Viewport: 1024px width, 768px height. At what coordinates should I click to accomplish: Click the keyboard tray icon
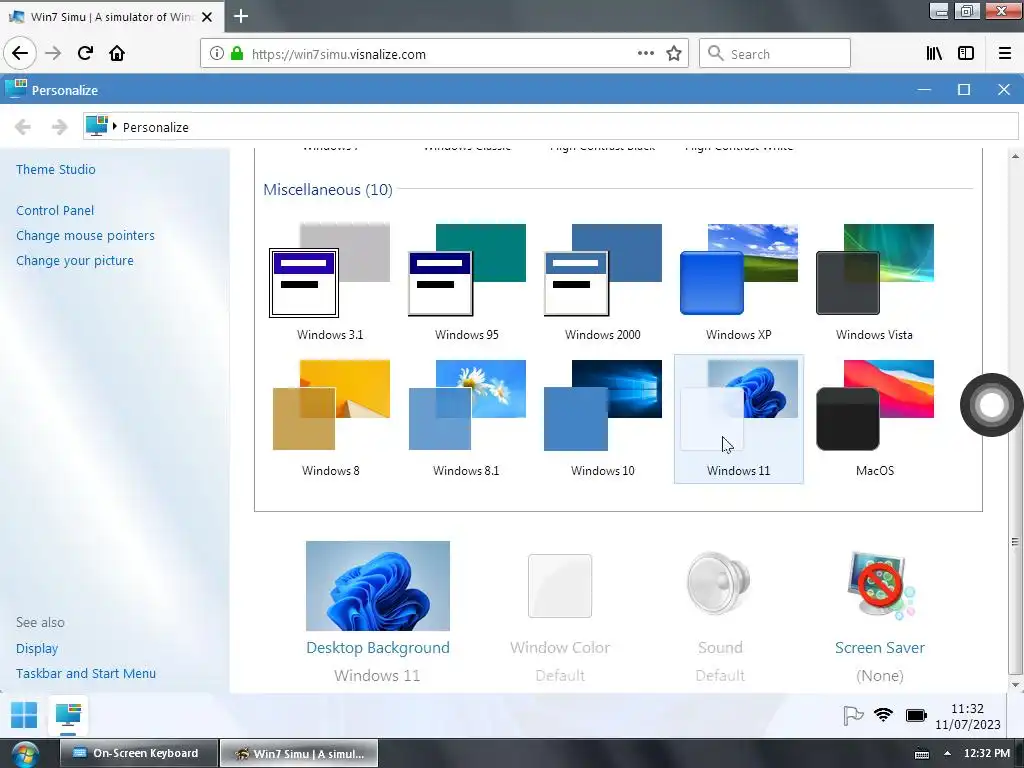point(922,754)
